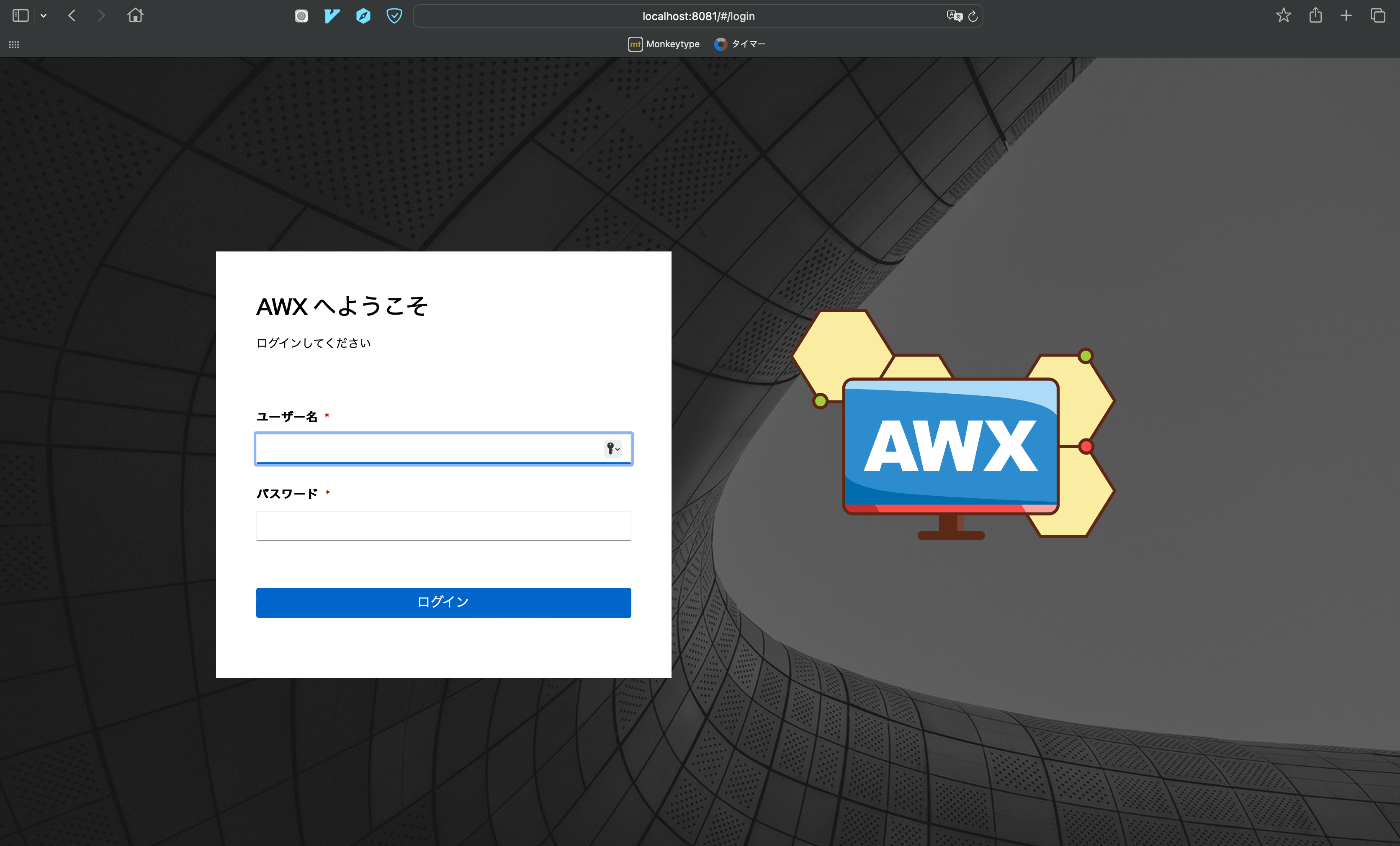Click the AWX へようこそ heading

[x=342, y=306]
